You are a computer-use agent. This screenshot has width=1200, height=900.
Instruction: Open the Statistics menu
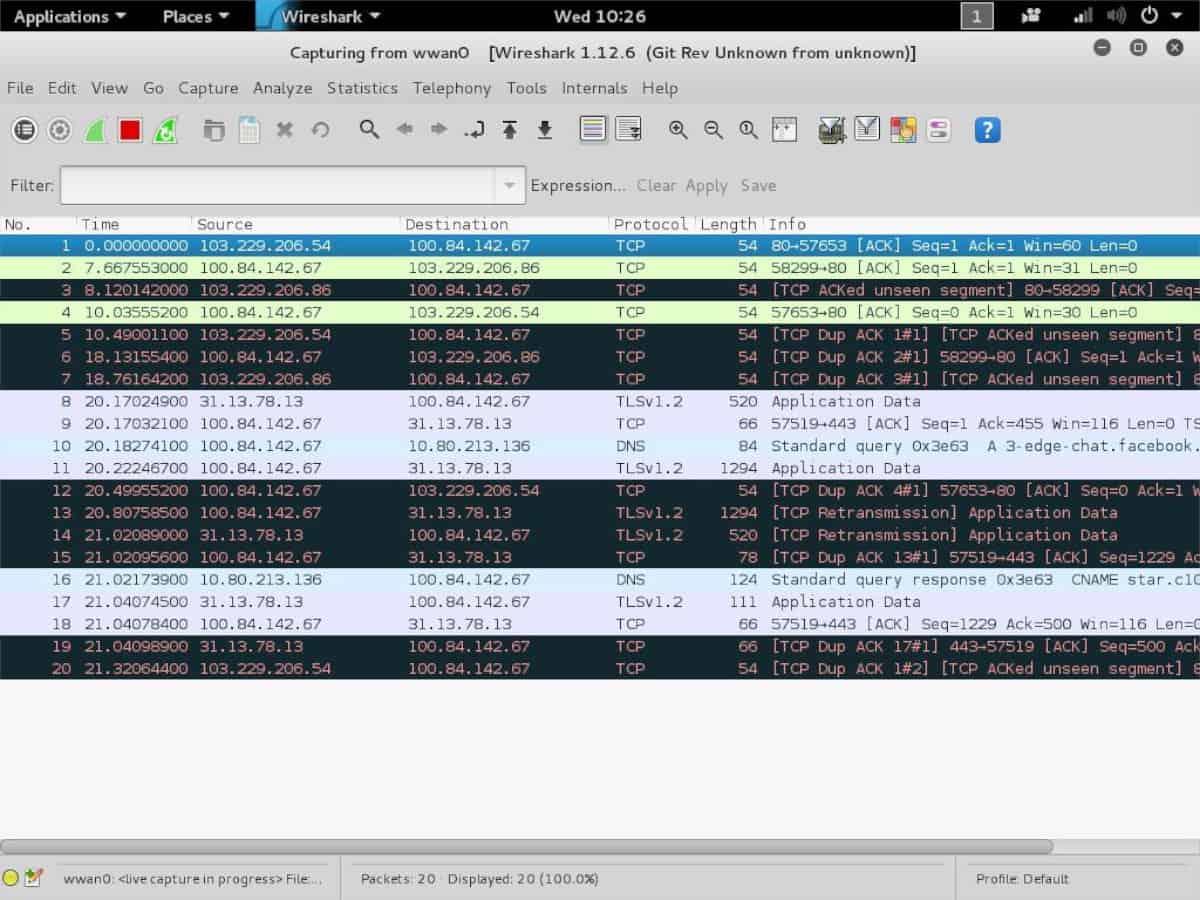[x=362, y=88]
